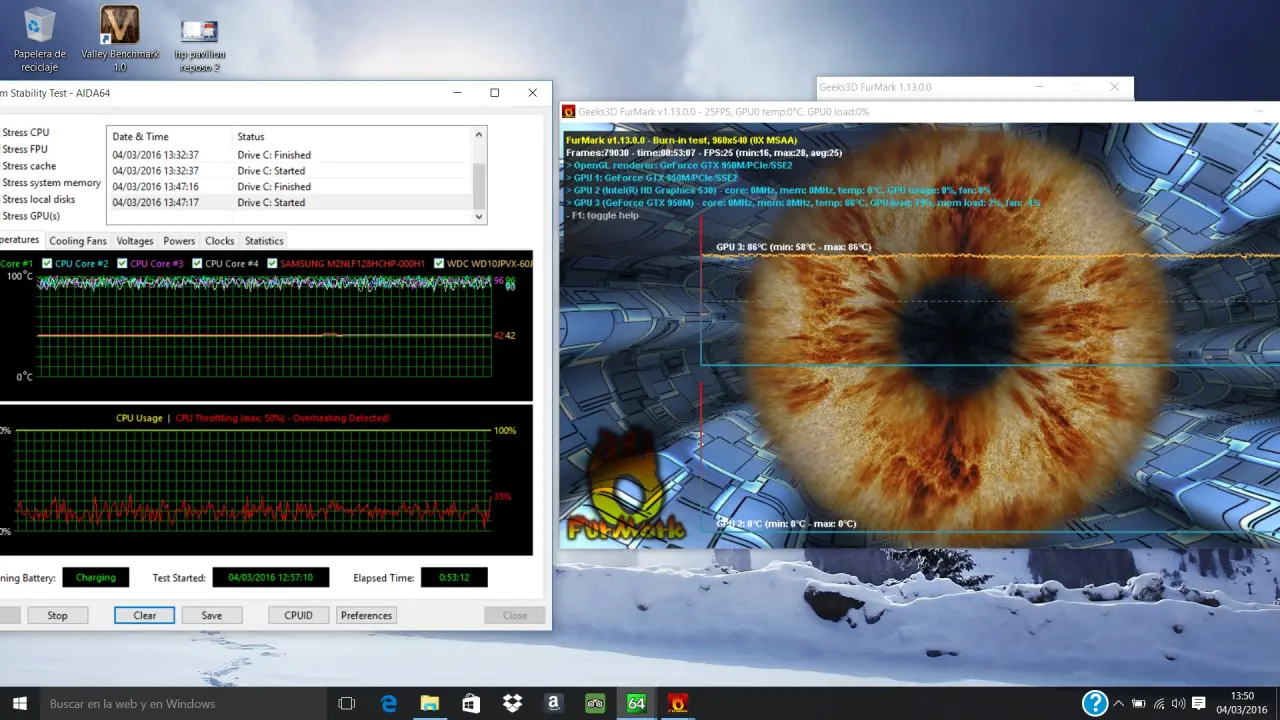
Task: Launch Microsoft Edge from the taskbar
Action: 388,703
